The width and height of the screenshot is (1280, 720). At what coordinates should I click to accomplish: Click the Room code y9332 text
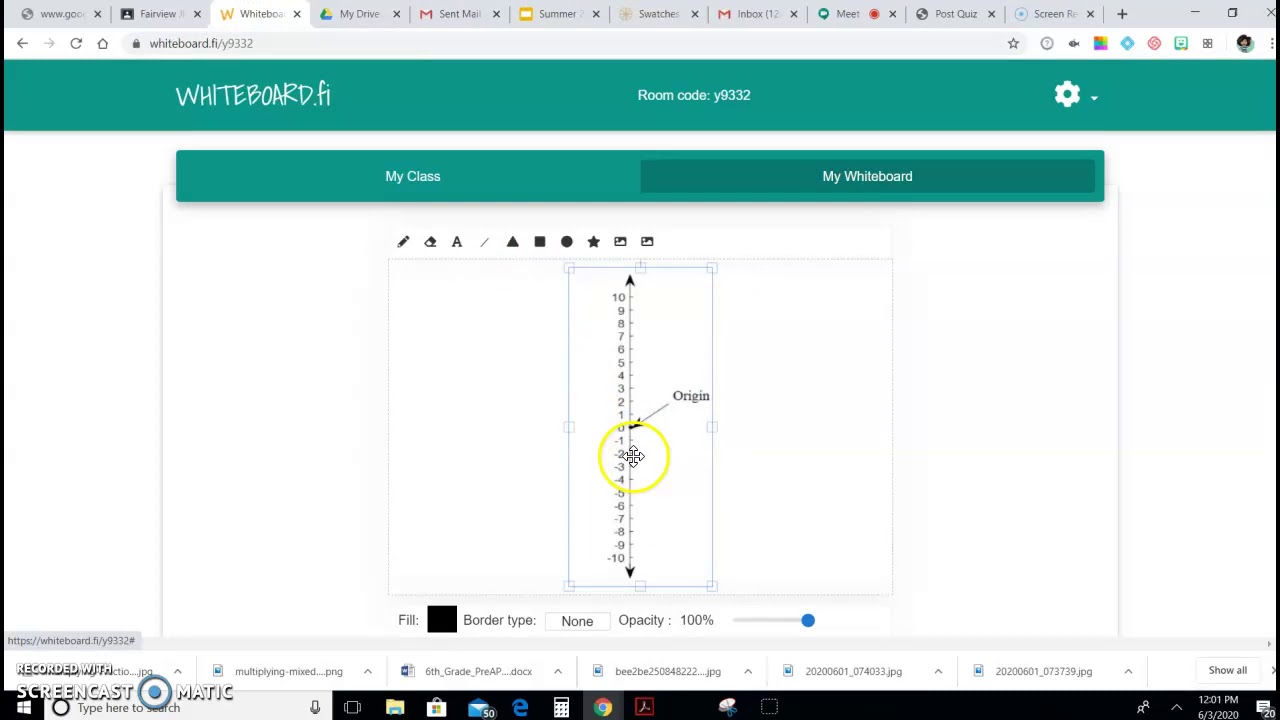click(694, 95)
